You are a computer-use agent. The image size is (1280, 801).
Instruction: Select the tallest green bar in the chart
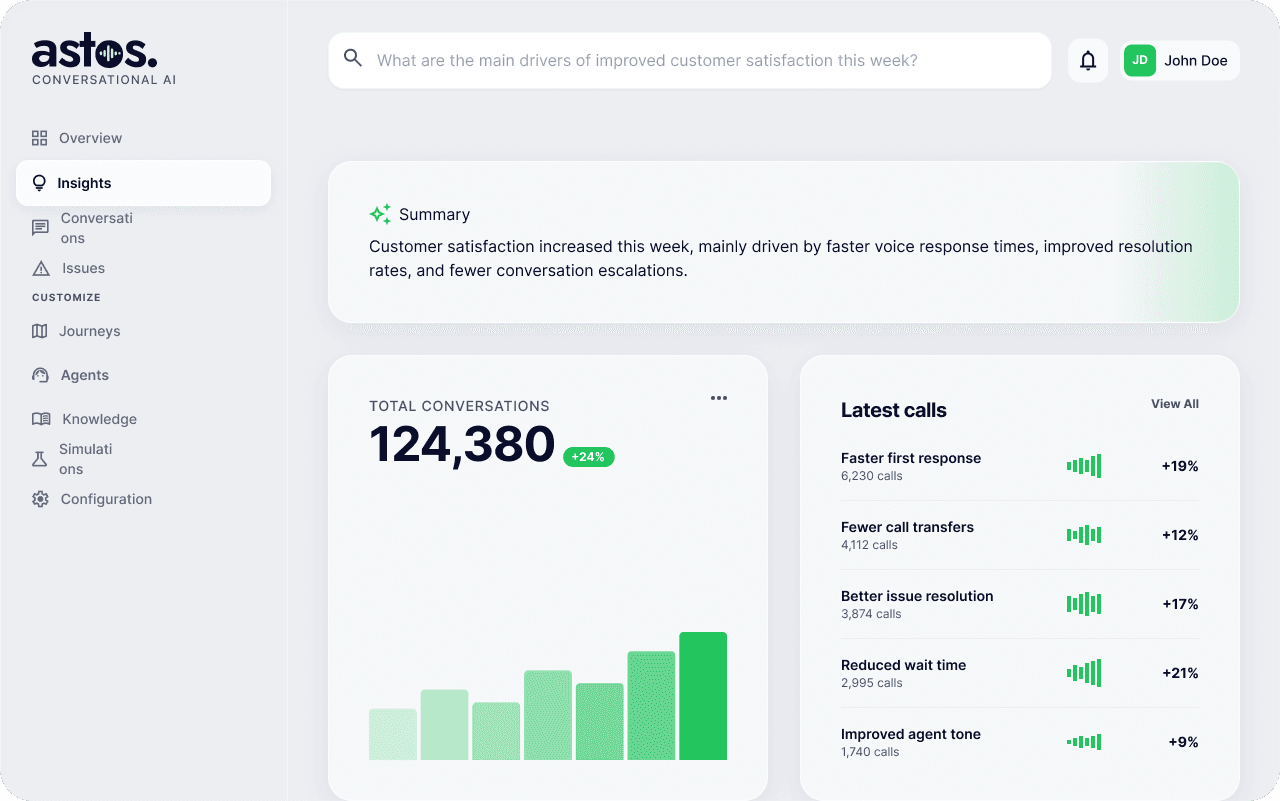[x=703, y=694]
